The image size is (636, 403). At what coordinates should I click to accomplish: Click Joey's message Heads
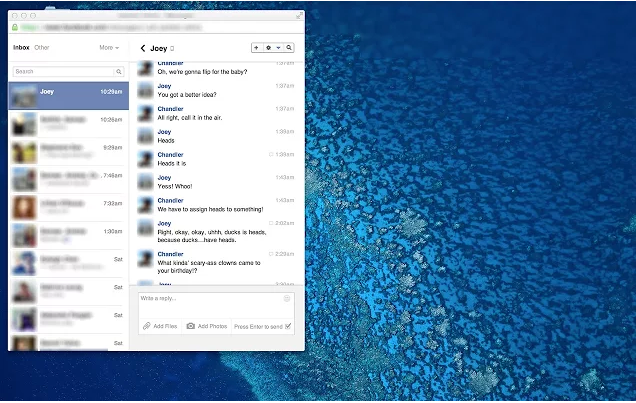click(x=166, y=140)
